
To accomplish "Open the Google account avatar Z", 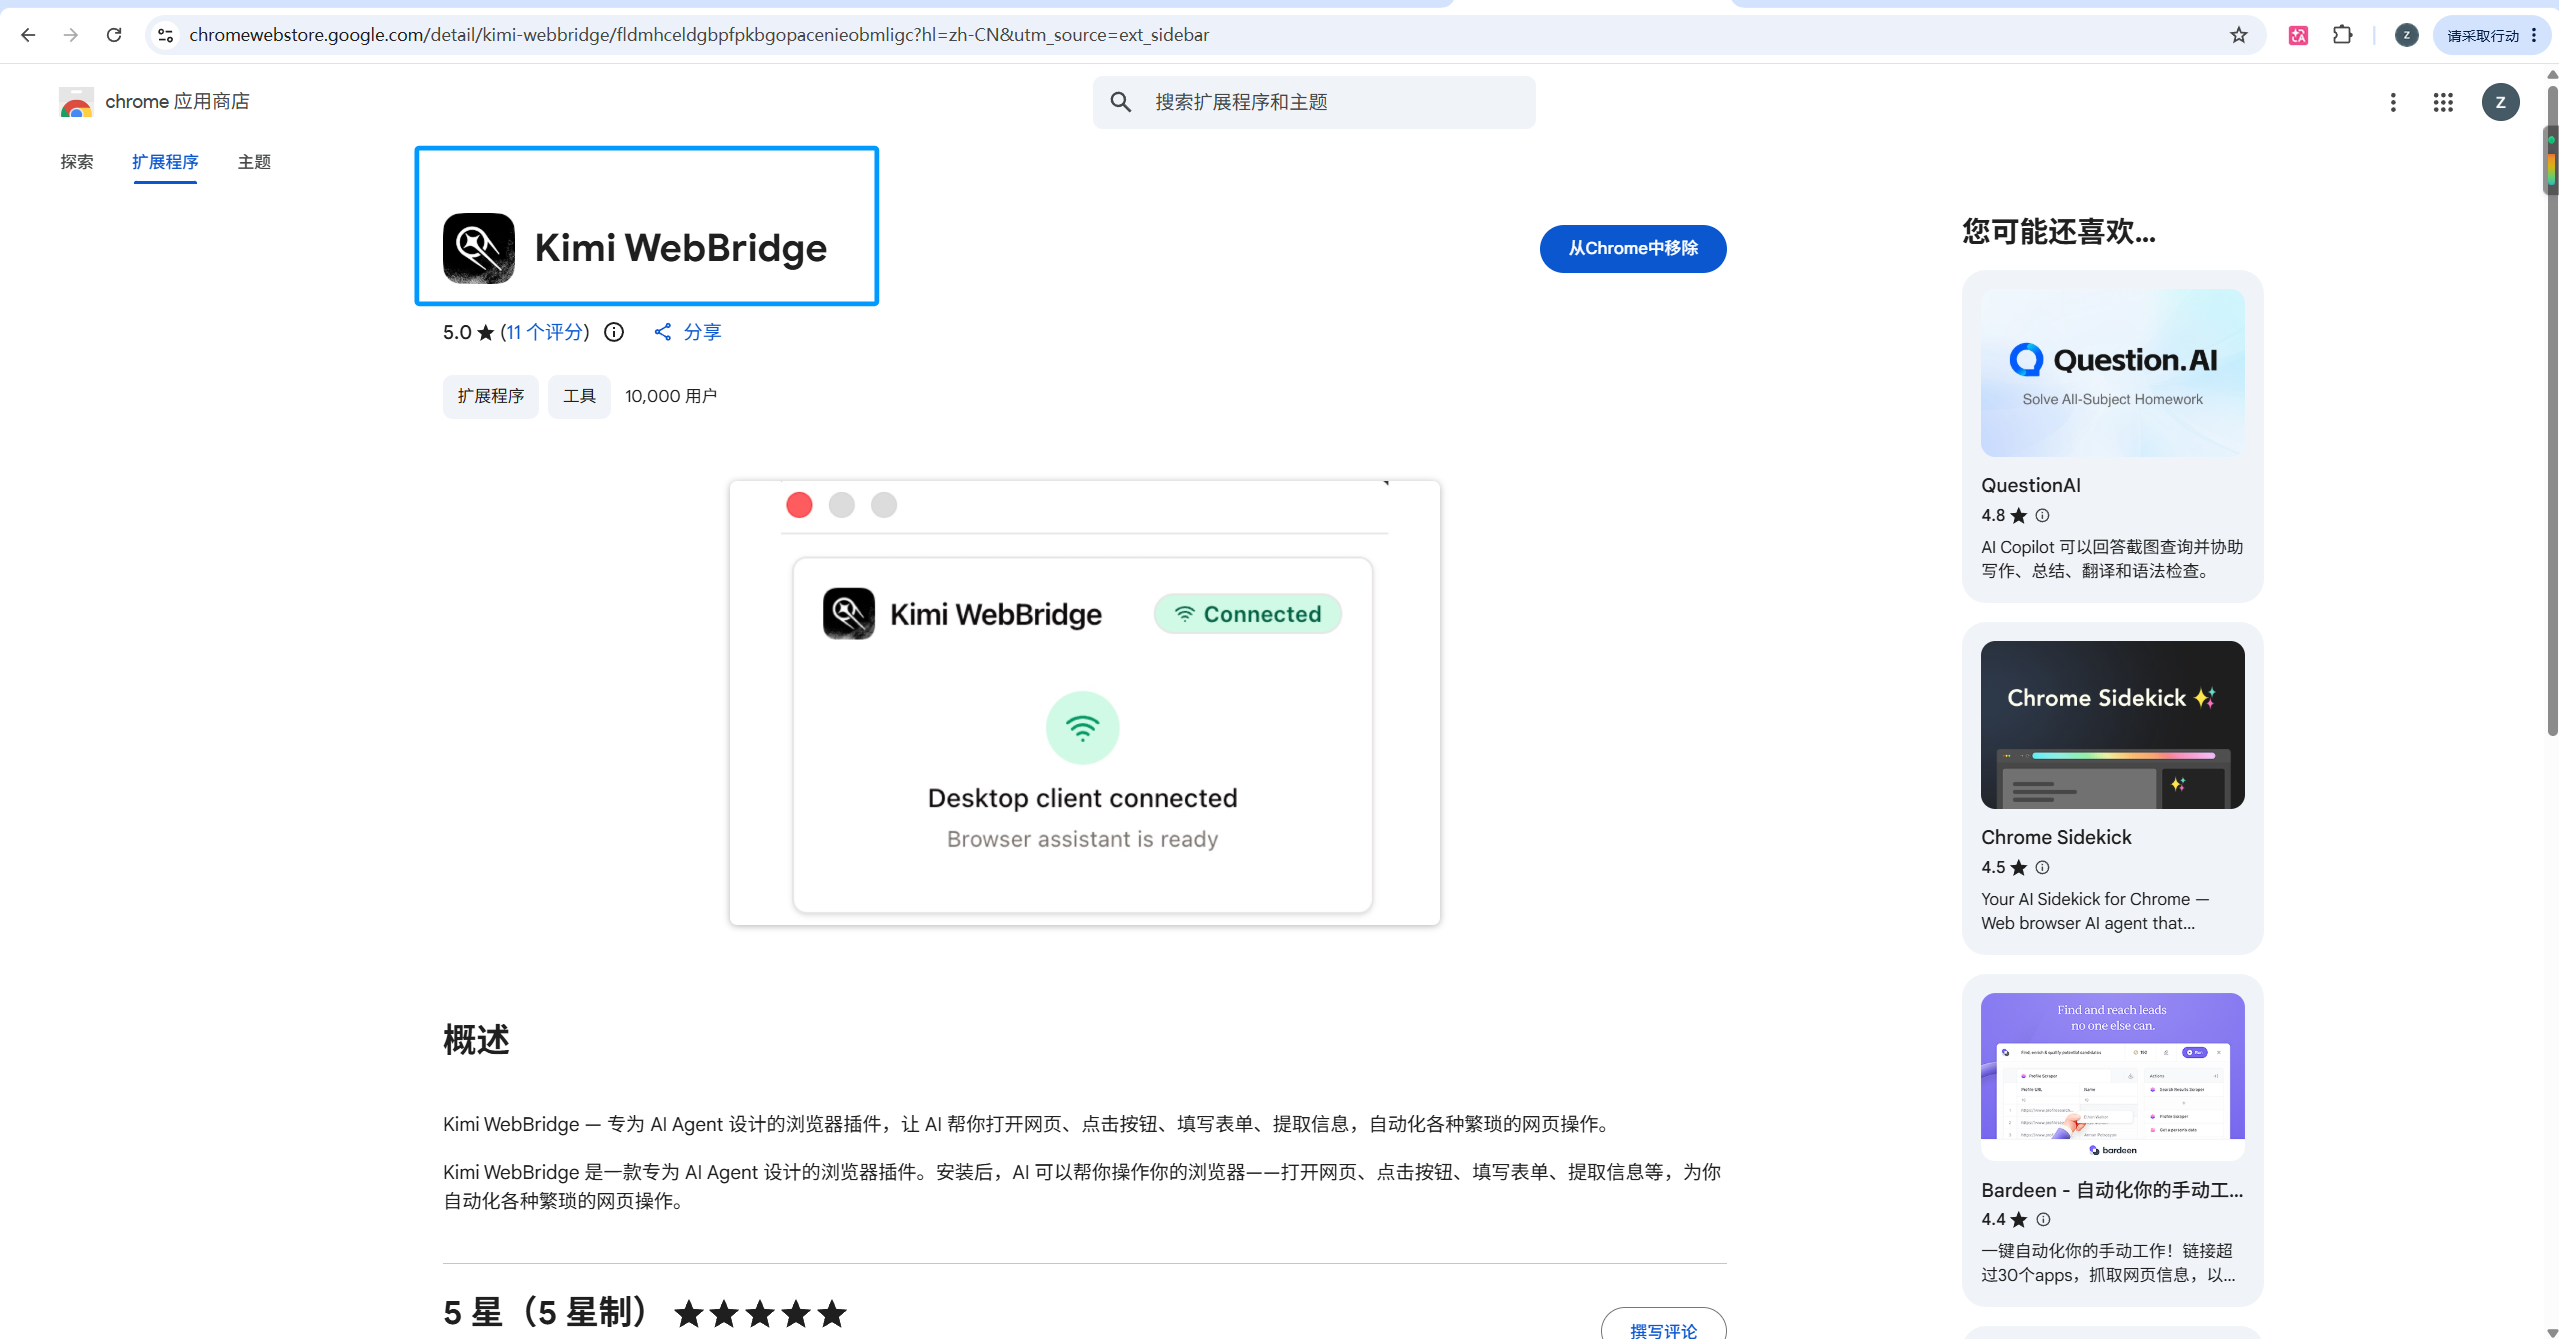I will (x=2501, y=102).
